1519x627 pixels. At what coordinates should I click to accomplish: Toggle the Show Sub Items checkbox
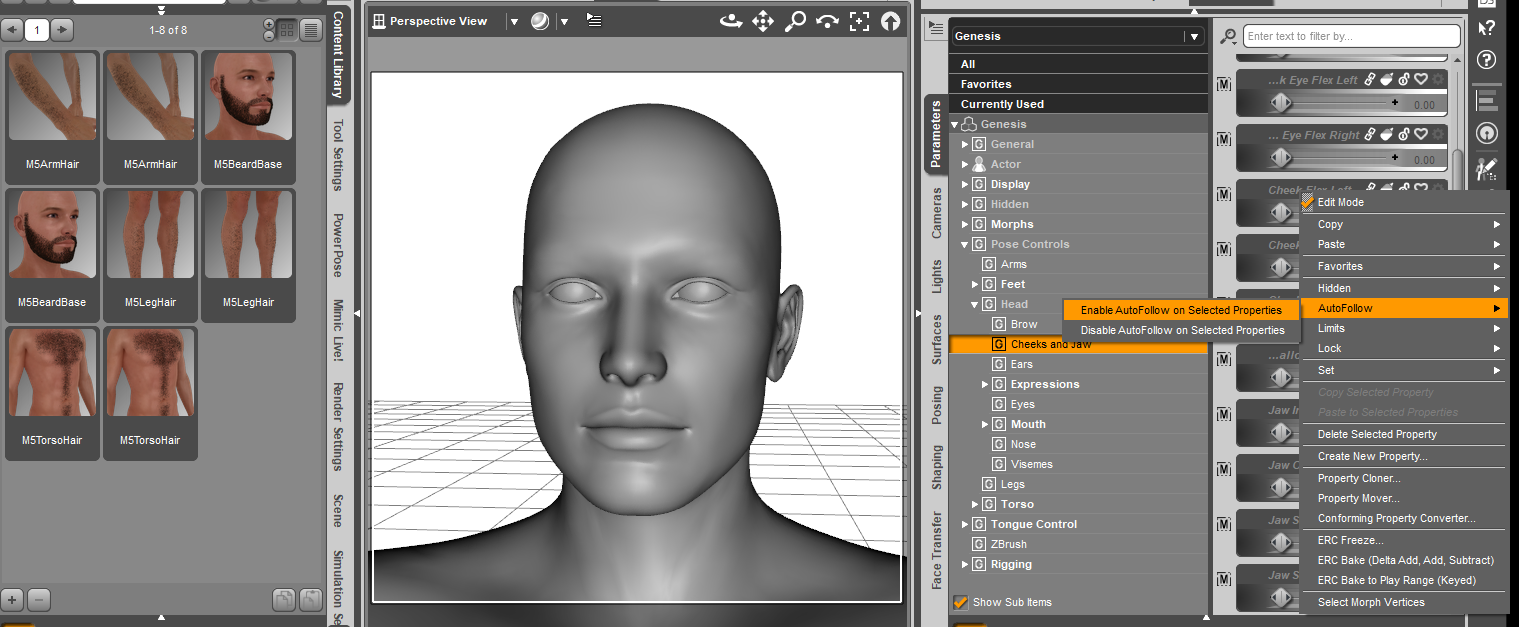pyautogui.click(x=961, y=602)
